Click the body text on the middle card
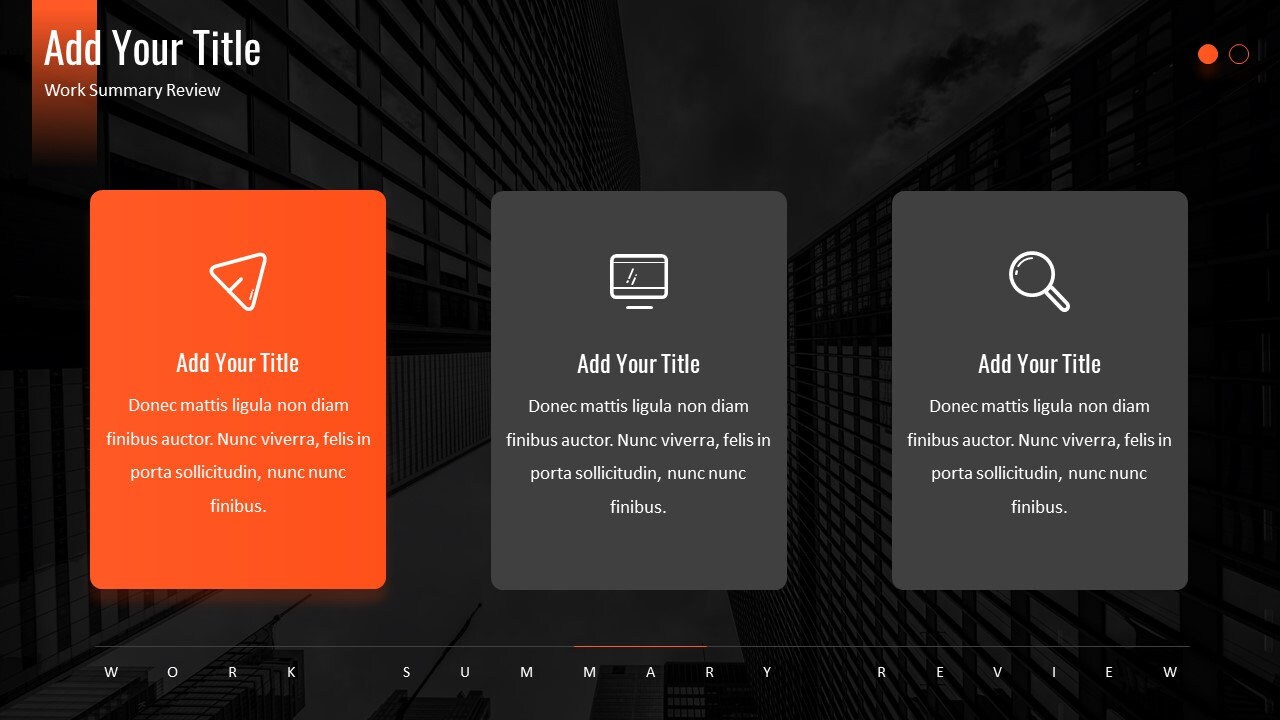This screenshot has height=720, width=1280. 639,456
